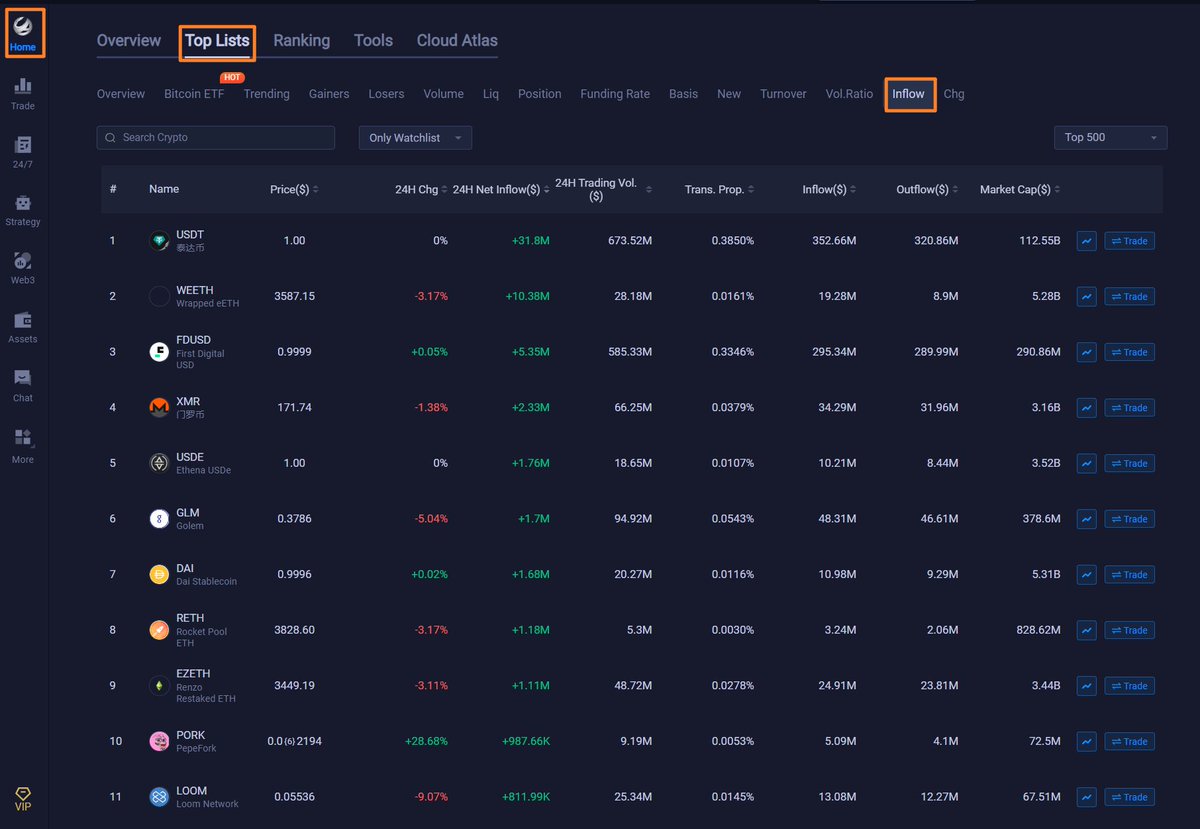Open the chart icon for USDE

pyautogui.click(x=1086, y=463)
